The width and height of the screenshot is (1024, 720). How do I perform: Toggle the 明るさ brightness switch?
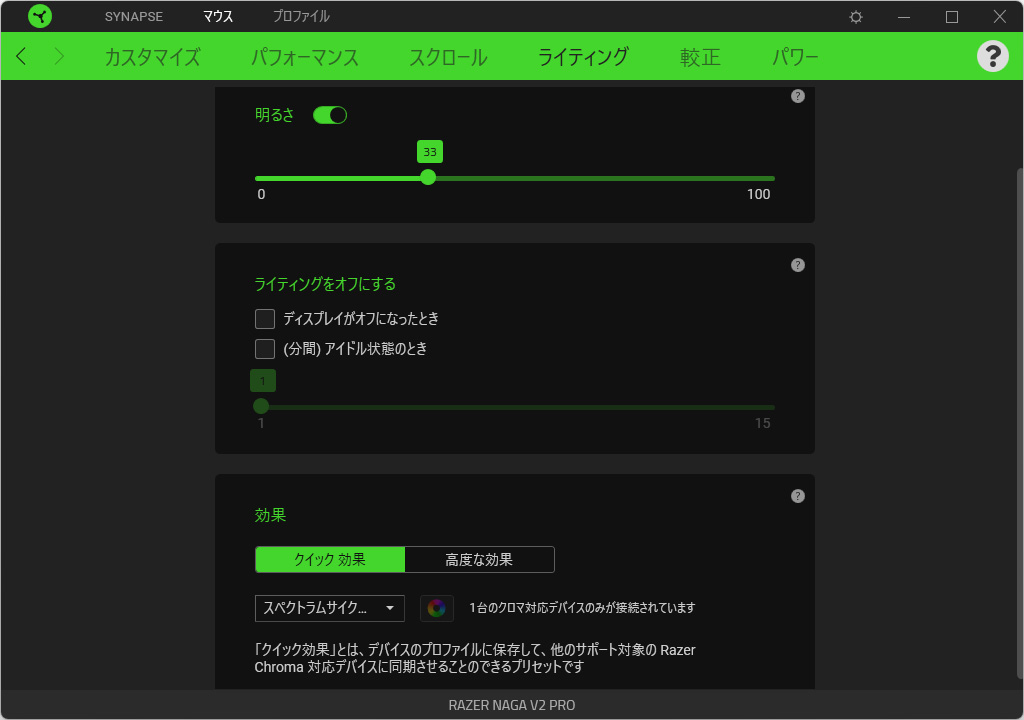[x=330, y=115]
